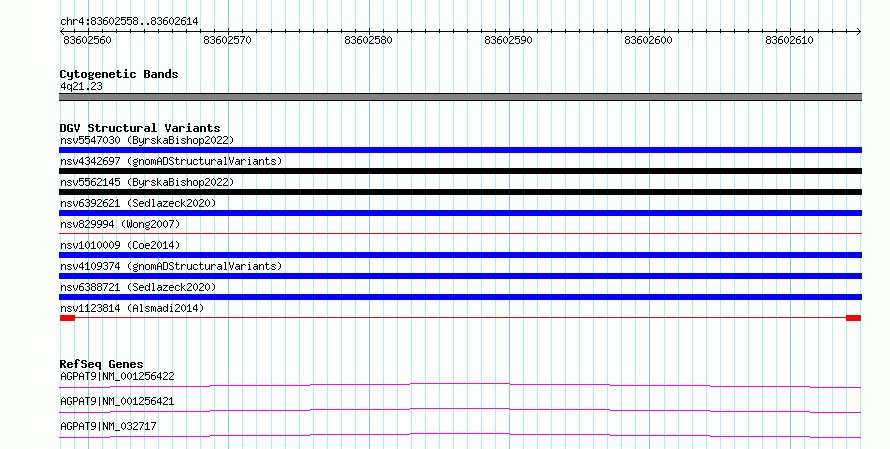Image resolution: width=890 pixels, height=449 pixels.
Task: Click the blue bar for nsv4109374
Action: [x=460, y=276]
